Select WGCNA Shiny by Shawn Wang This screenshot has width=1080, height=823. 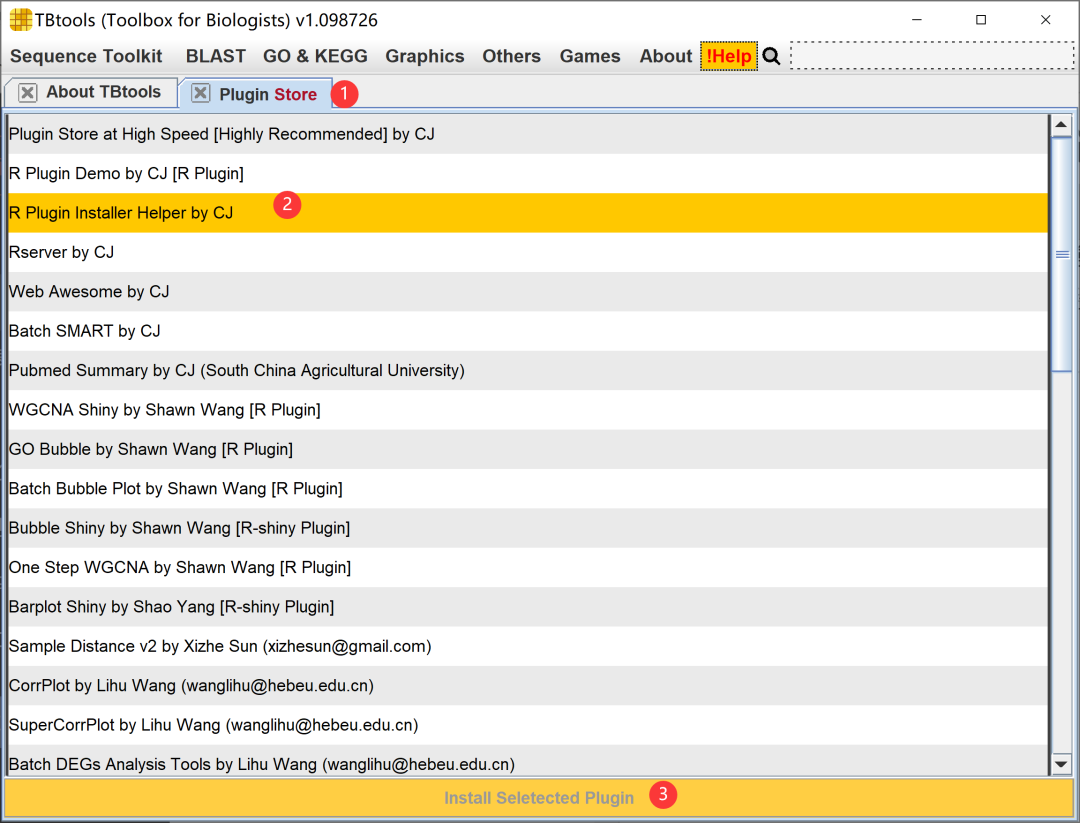click(x=528, y=410)
